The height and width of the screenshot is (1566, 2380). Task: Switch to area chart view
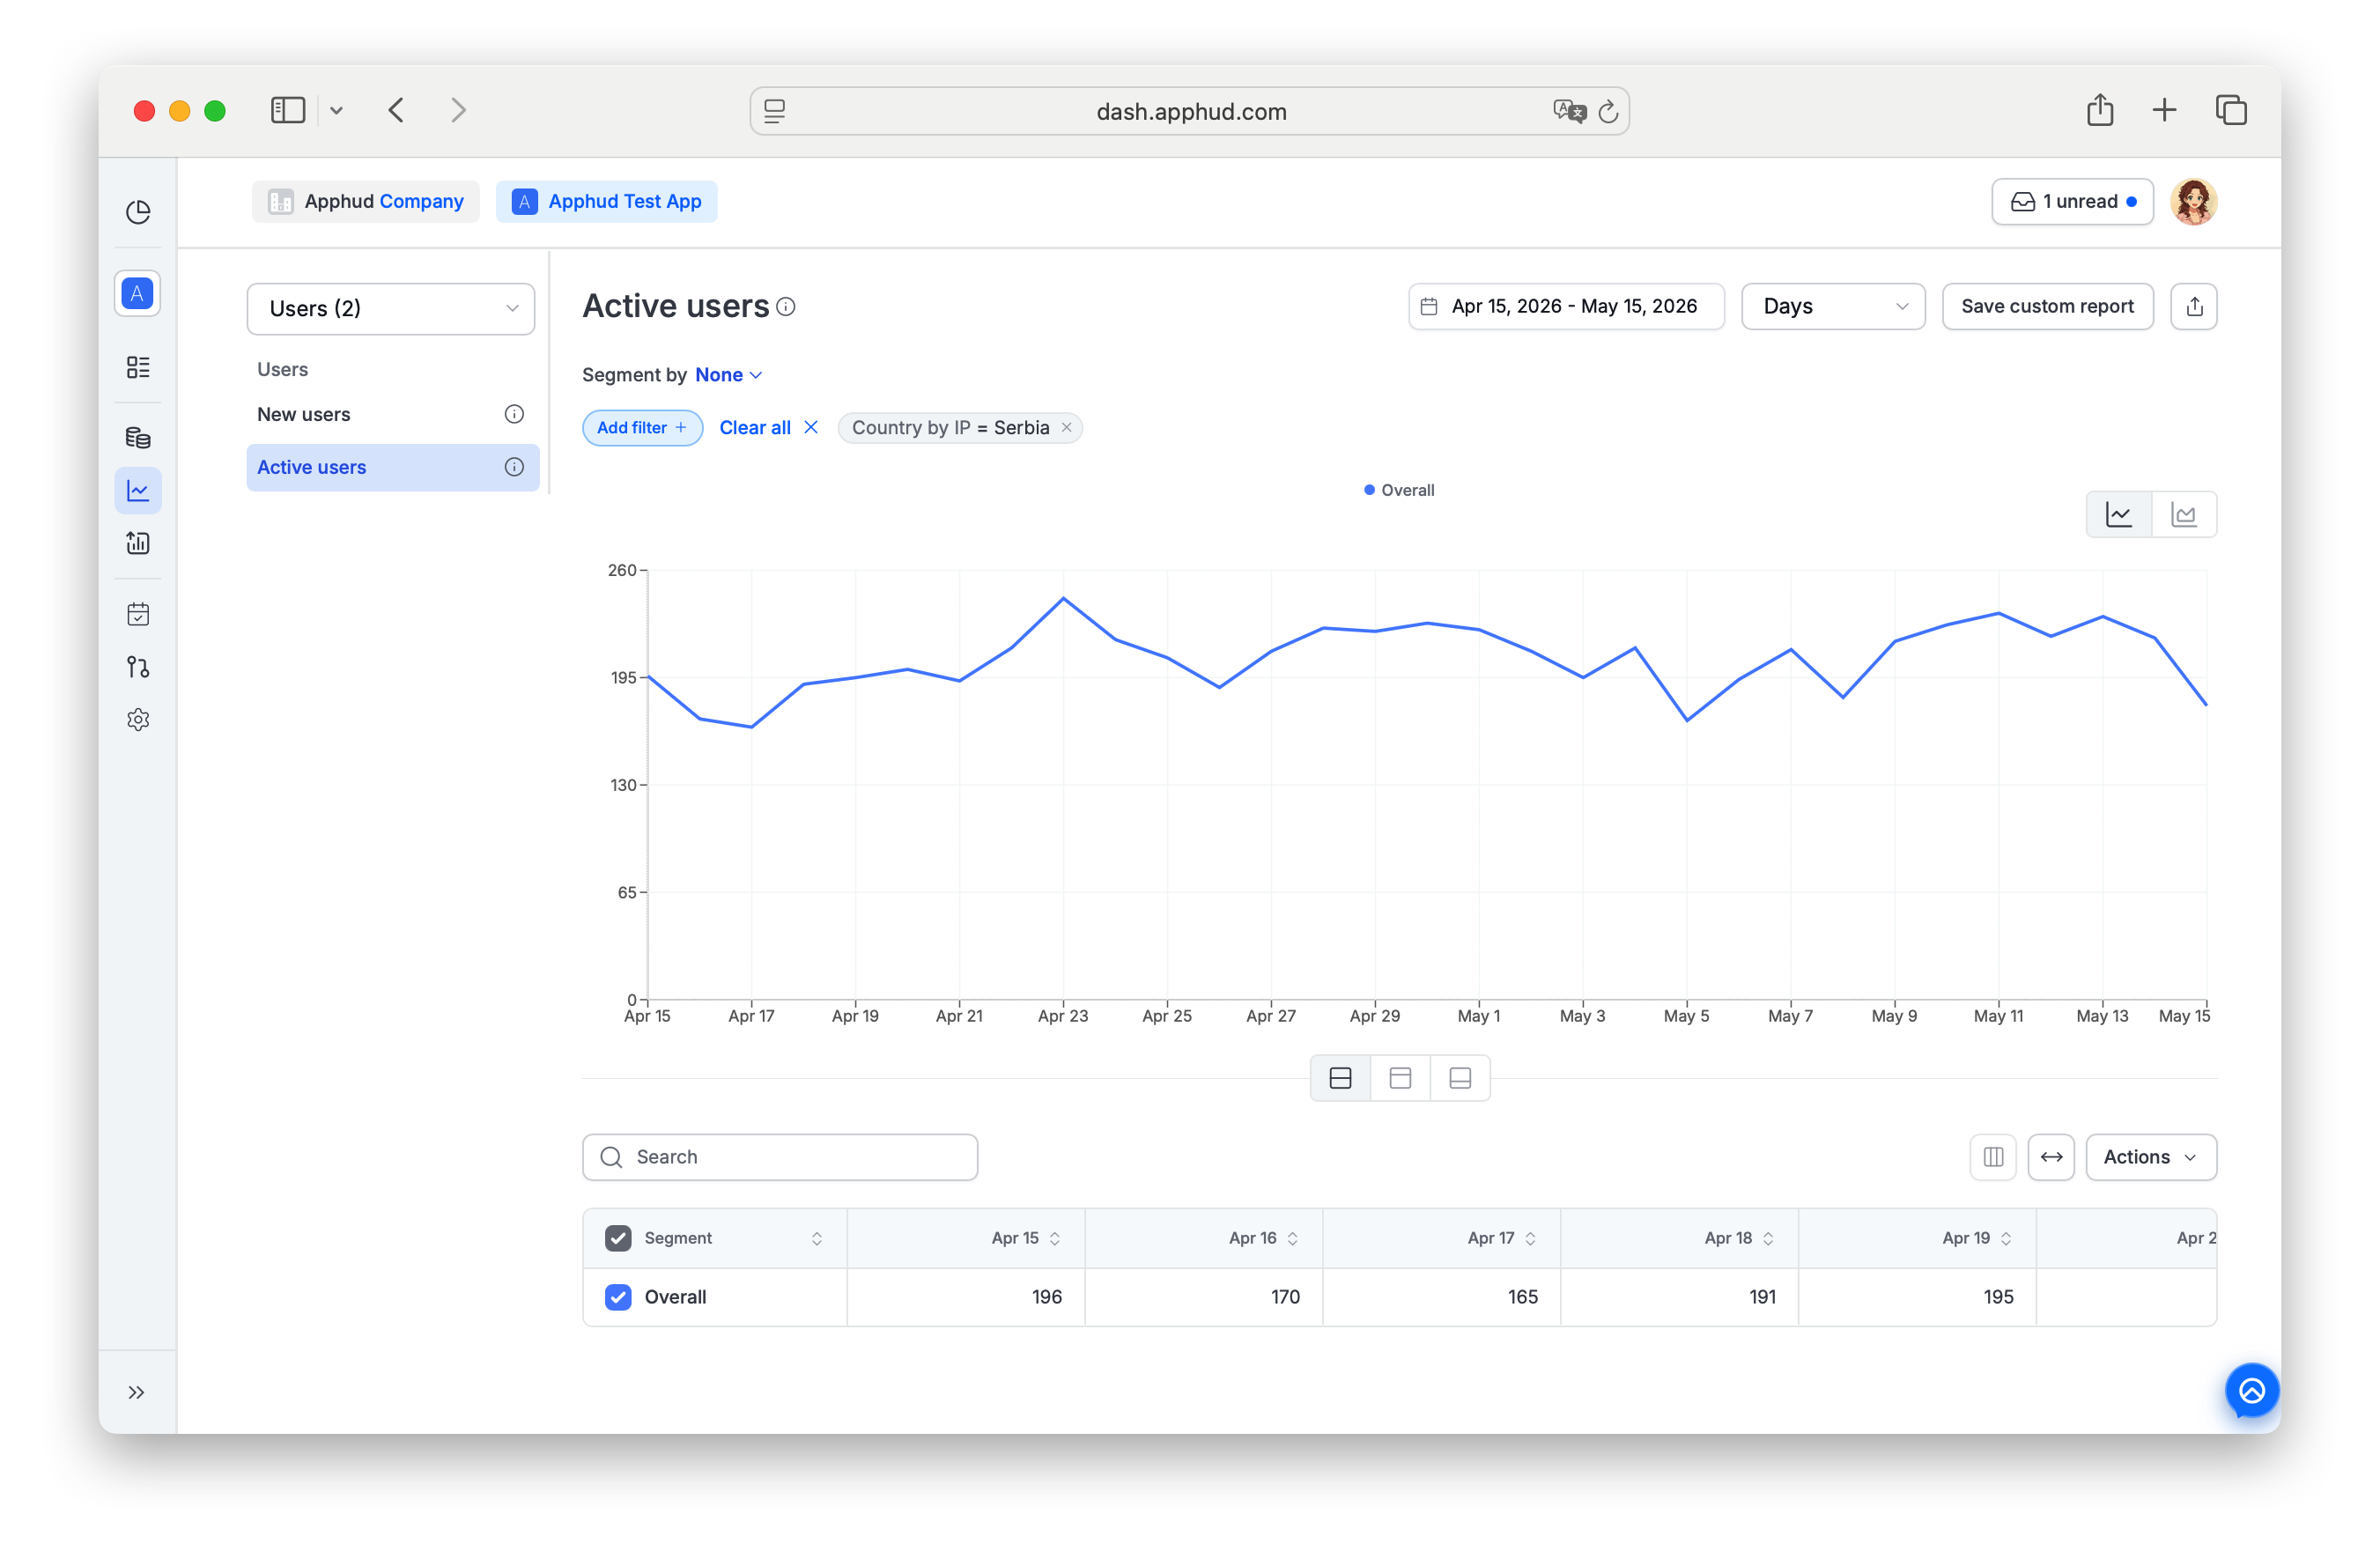click(2184, 515)
